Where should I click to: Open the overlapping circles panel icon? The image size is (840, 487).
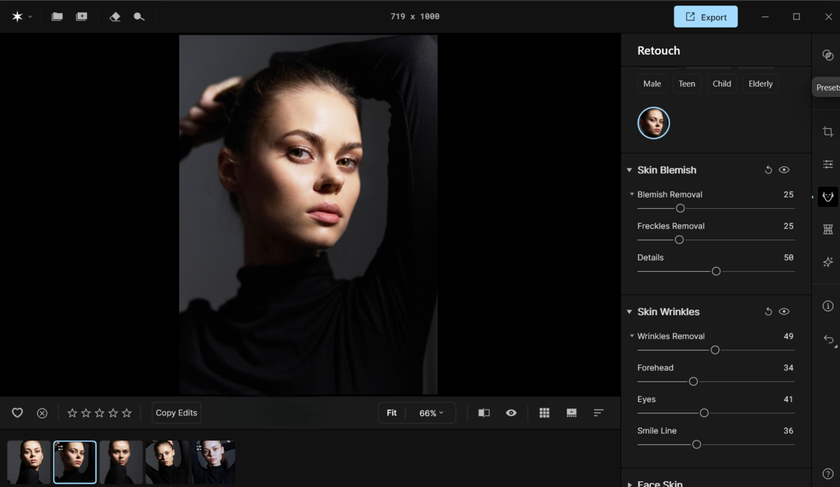click(828, 55)
